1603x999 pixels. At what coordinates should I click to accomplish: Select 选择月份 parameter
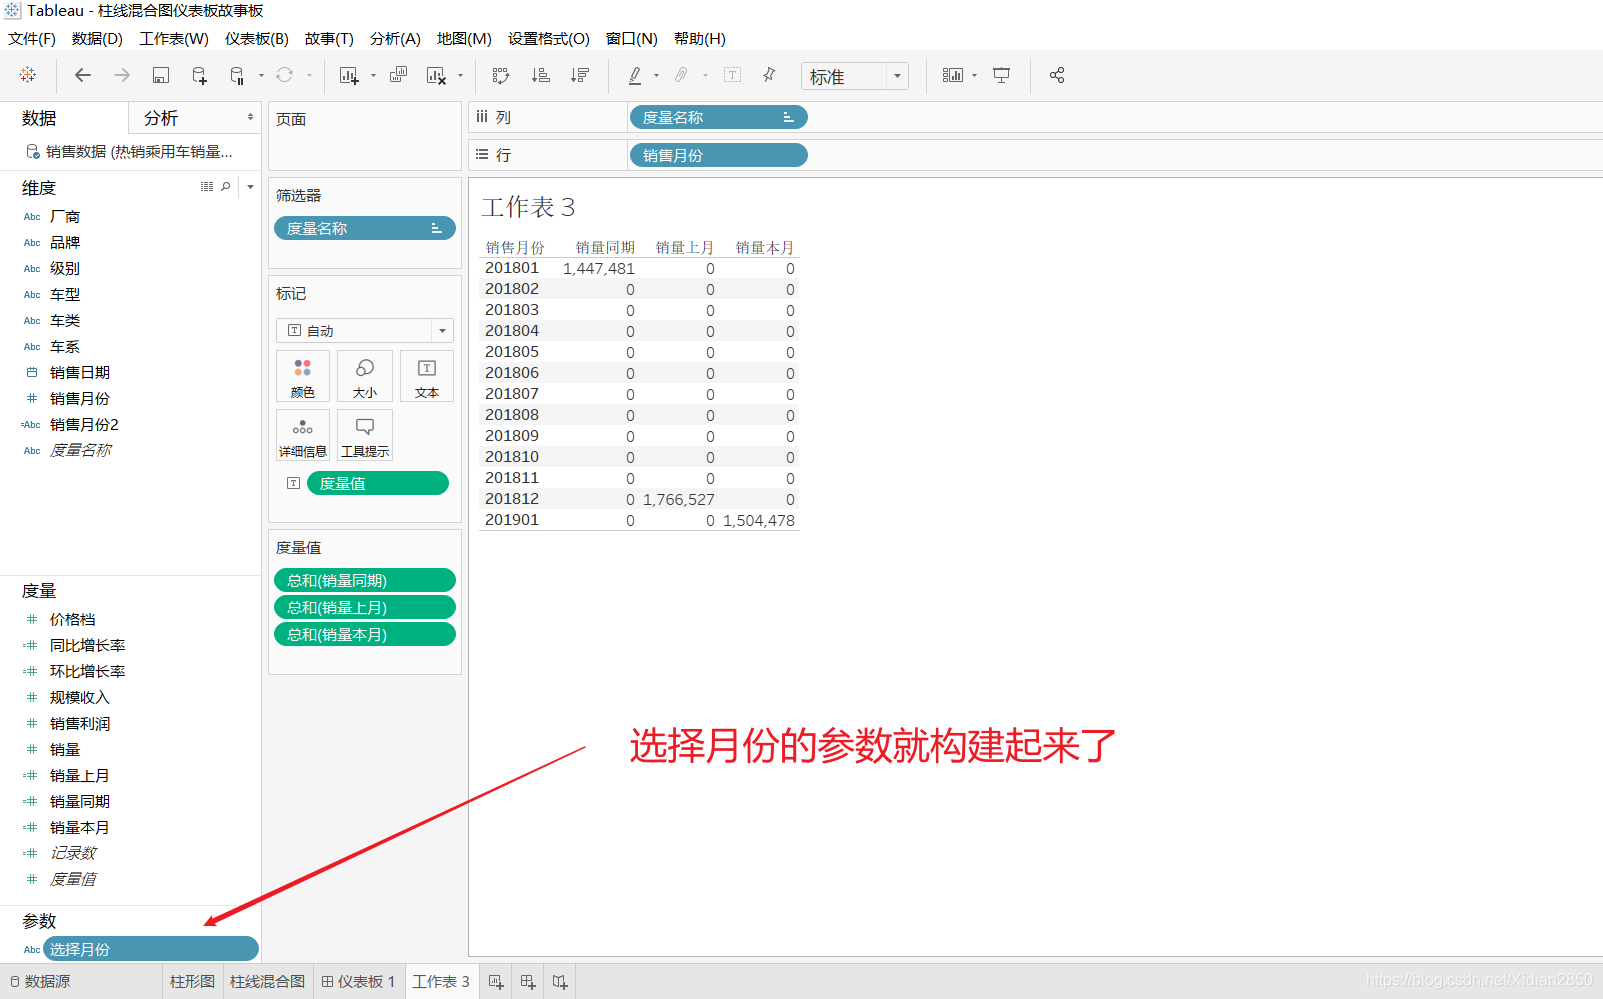click(x=151, y=949)
